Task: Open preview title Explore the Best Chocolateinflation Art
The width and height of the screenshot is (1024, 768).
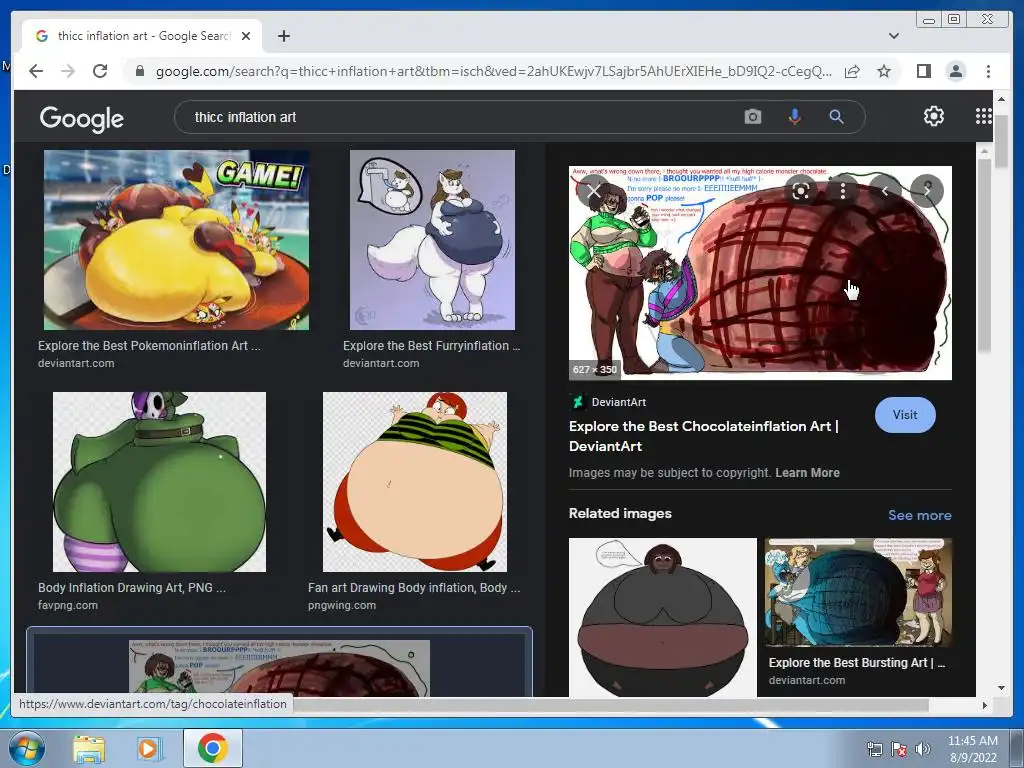Action: click(x=703, y=436)
